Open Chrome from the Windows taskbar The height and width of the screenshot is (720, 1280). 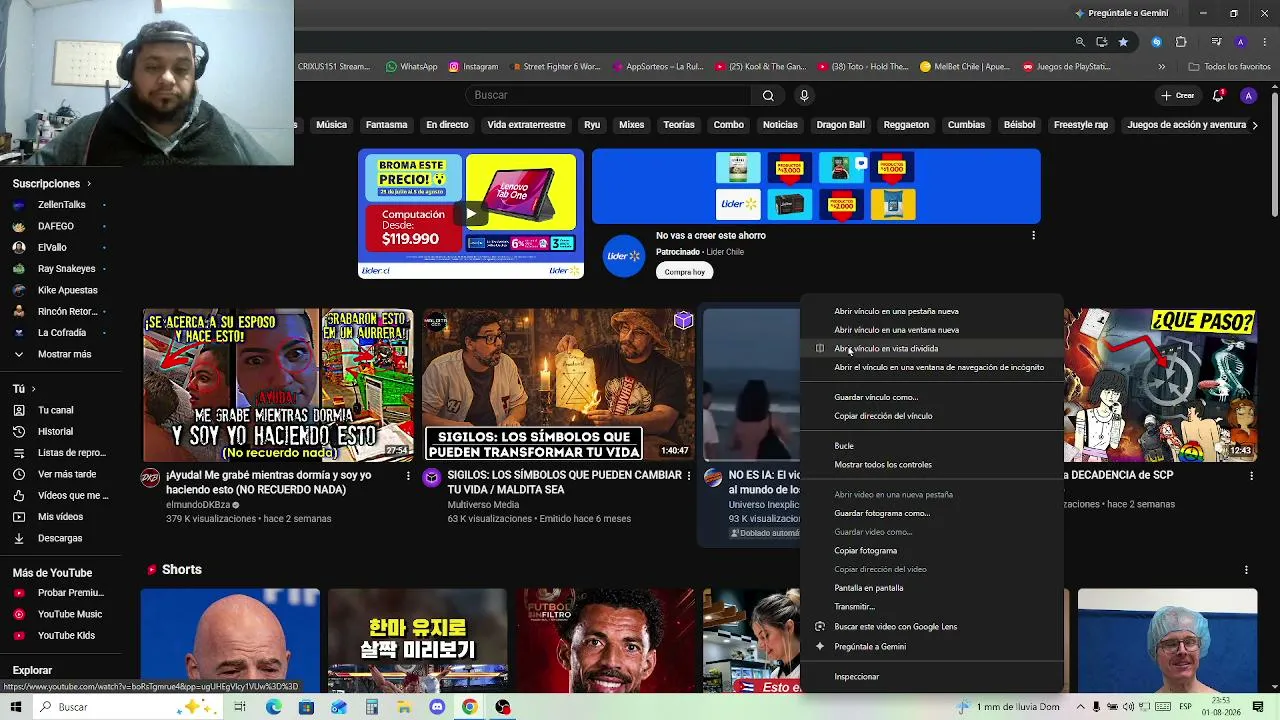(469, 707)
